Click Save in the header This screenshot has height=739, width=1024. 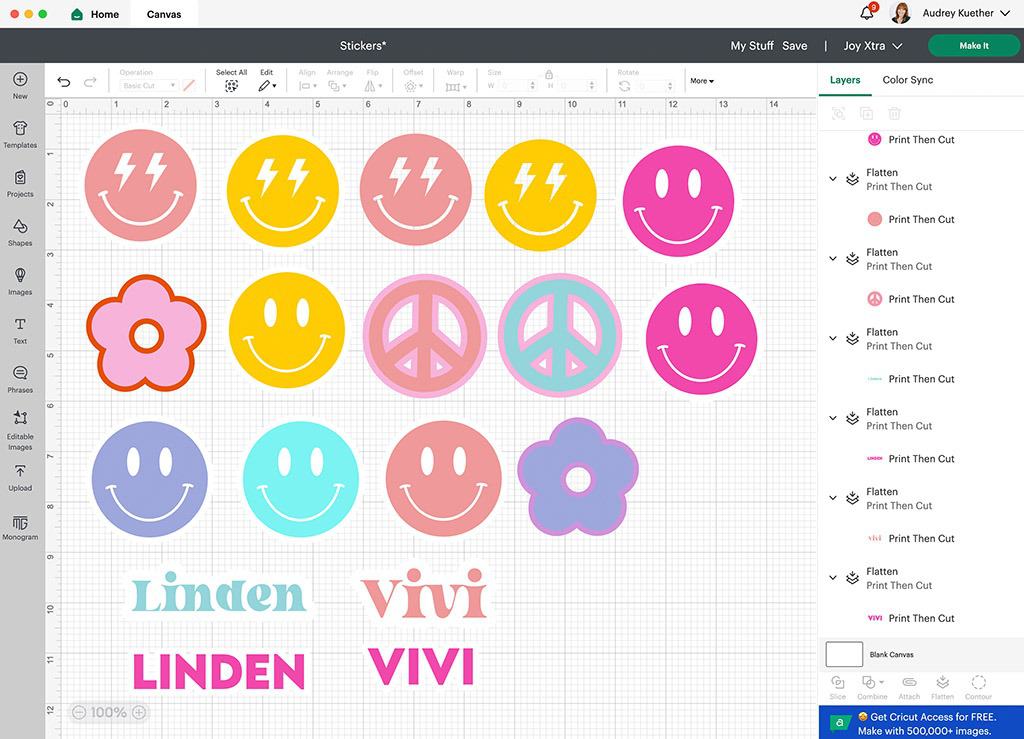pos(794,46)
